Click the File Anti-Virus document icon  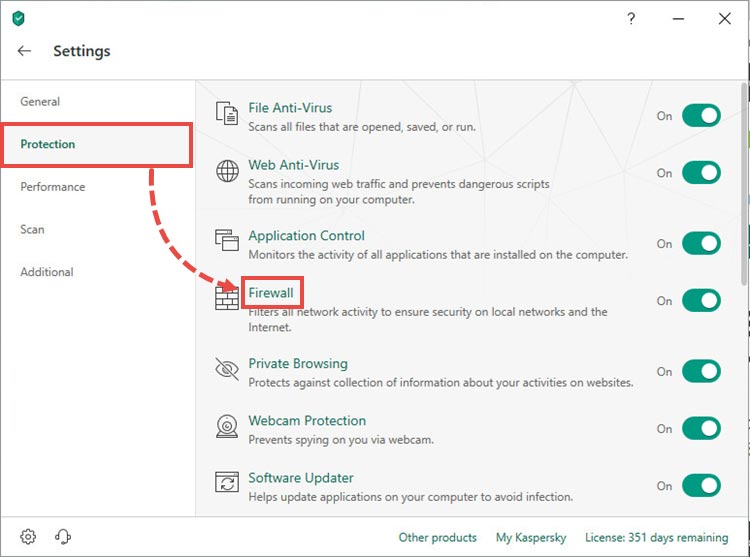point(227,113)
